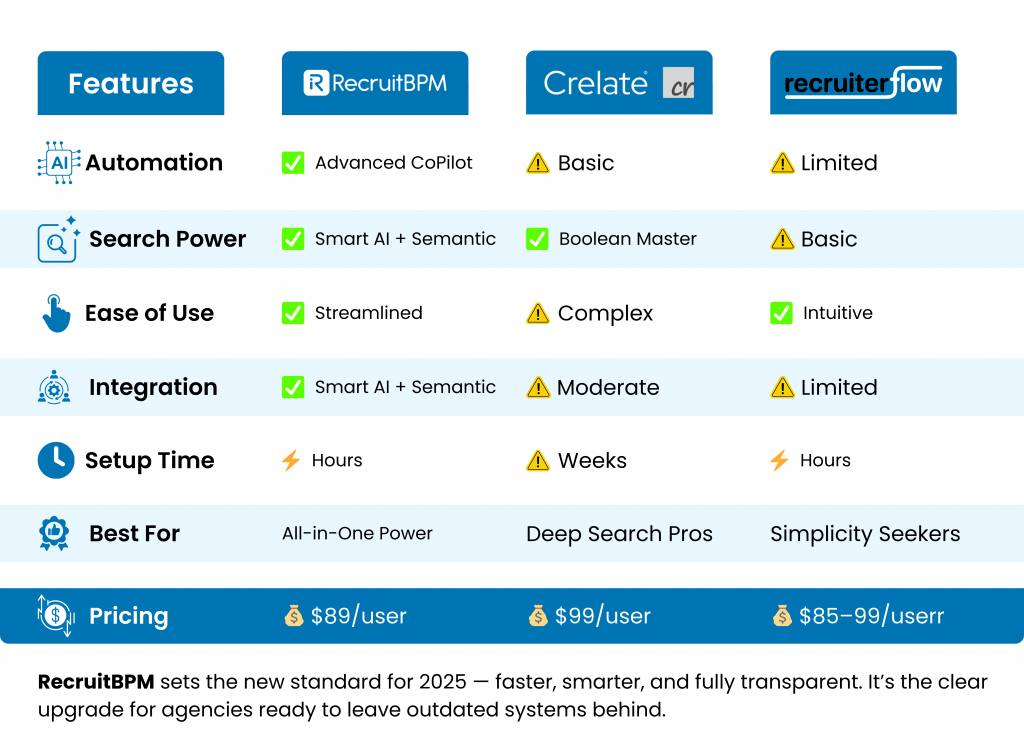Click the thumbs-up badge Best For icon
The width and height of the screenshot is (1024, 747).
click(54, 534)
